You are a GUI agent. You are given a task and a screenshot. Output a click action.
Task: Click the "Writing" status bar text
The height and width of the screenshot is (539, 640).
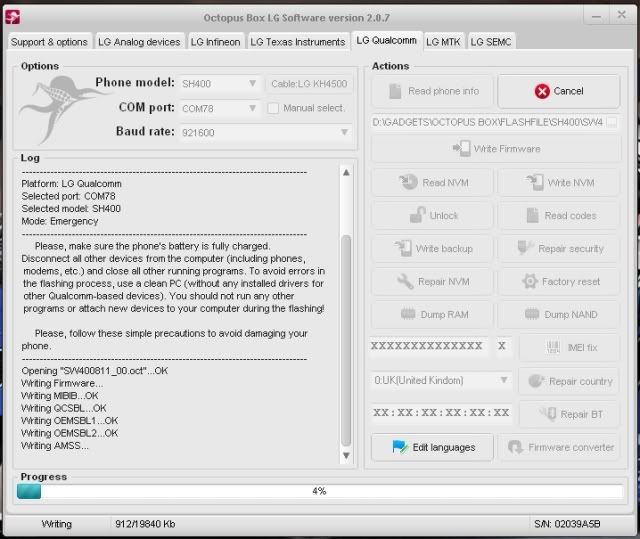(x=57, y=524)
